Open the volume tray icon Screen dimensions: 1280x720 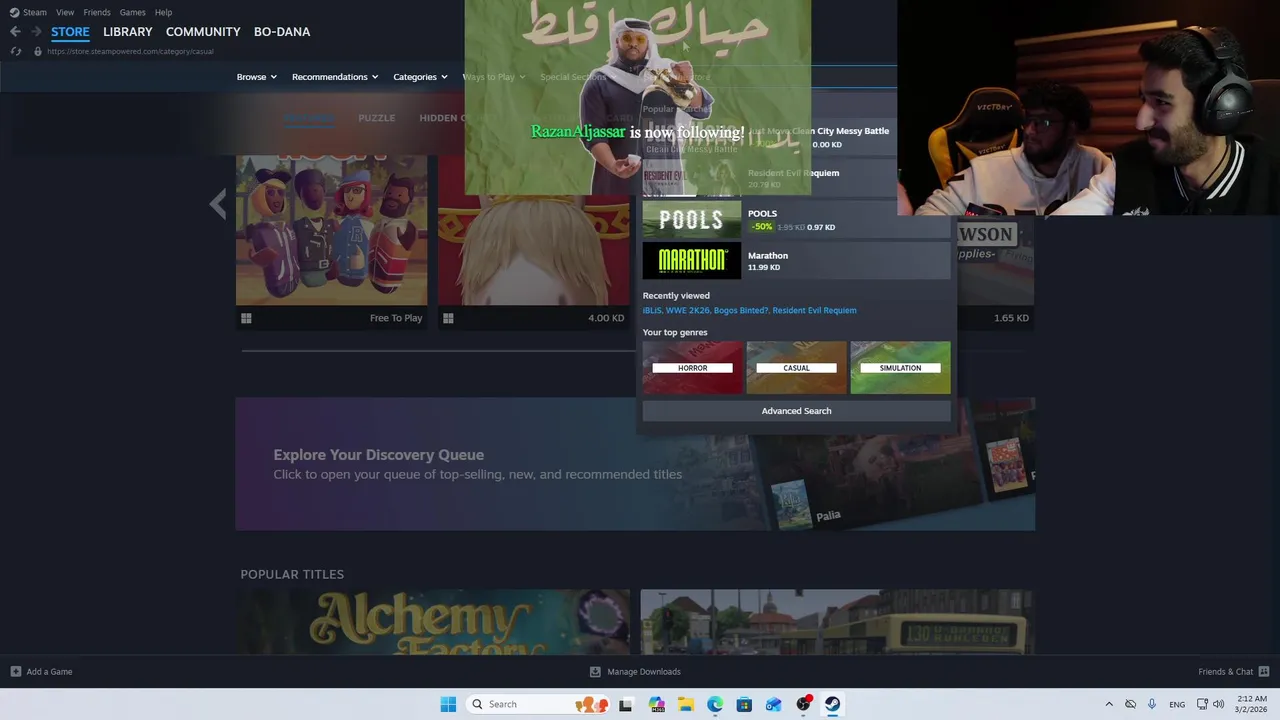(x=1219, y=704)
